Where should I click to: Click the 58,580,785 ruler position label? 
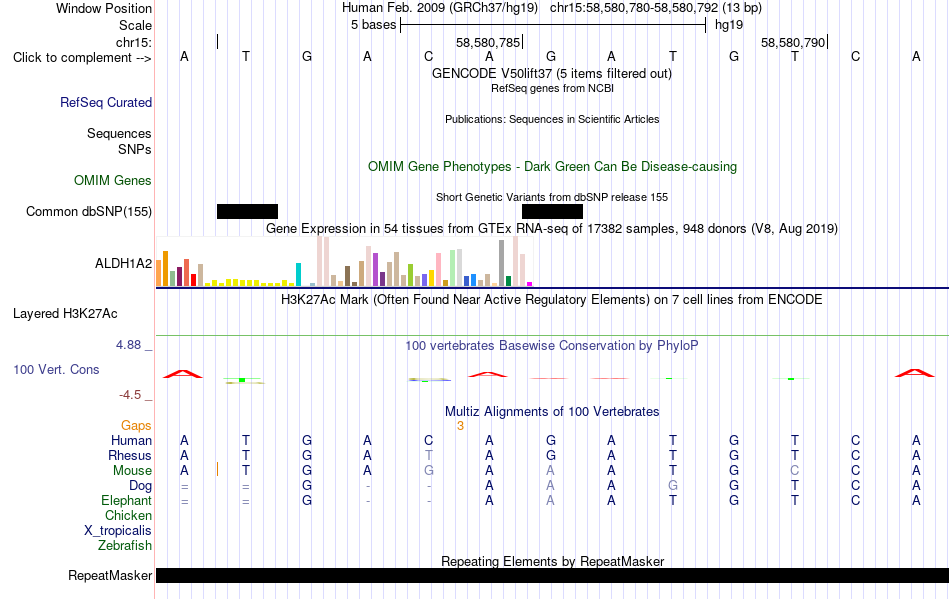(488, 43)
